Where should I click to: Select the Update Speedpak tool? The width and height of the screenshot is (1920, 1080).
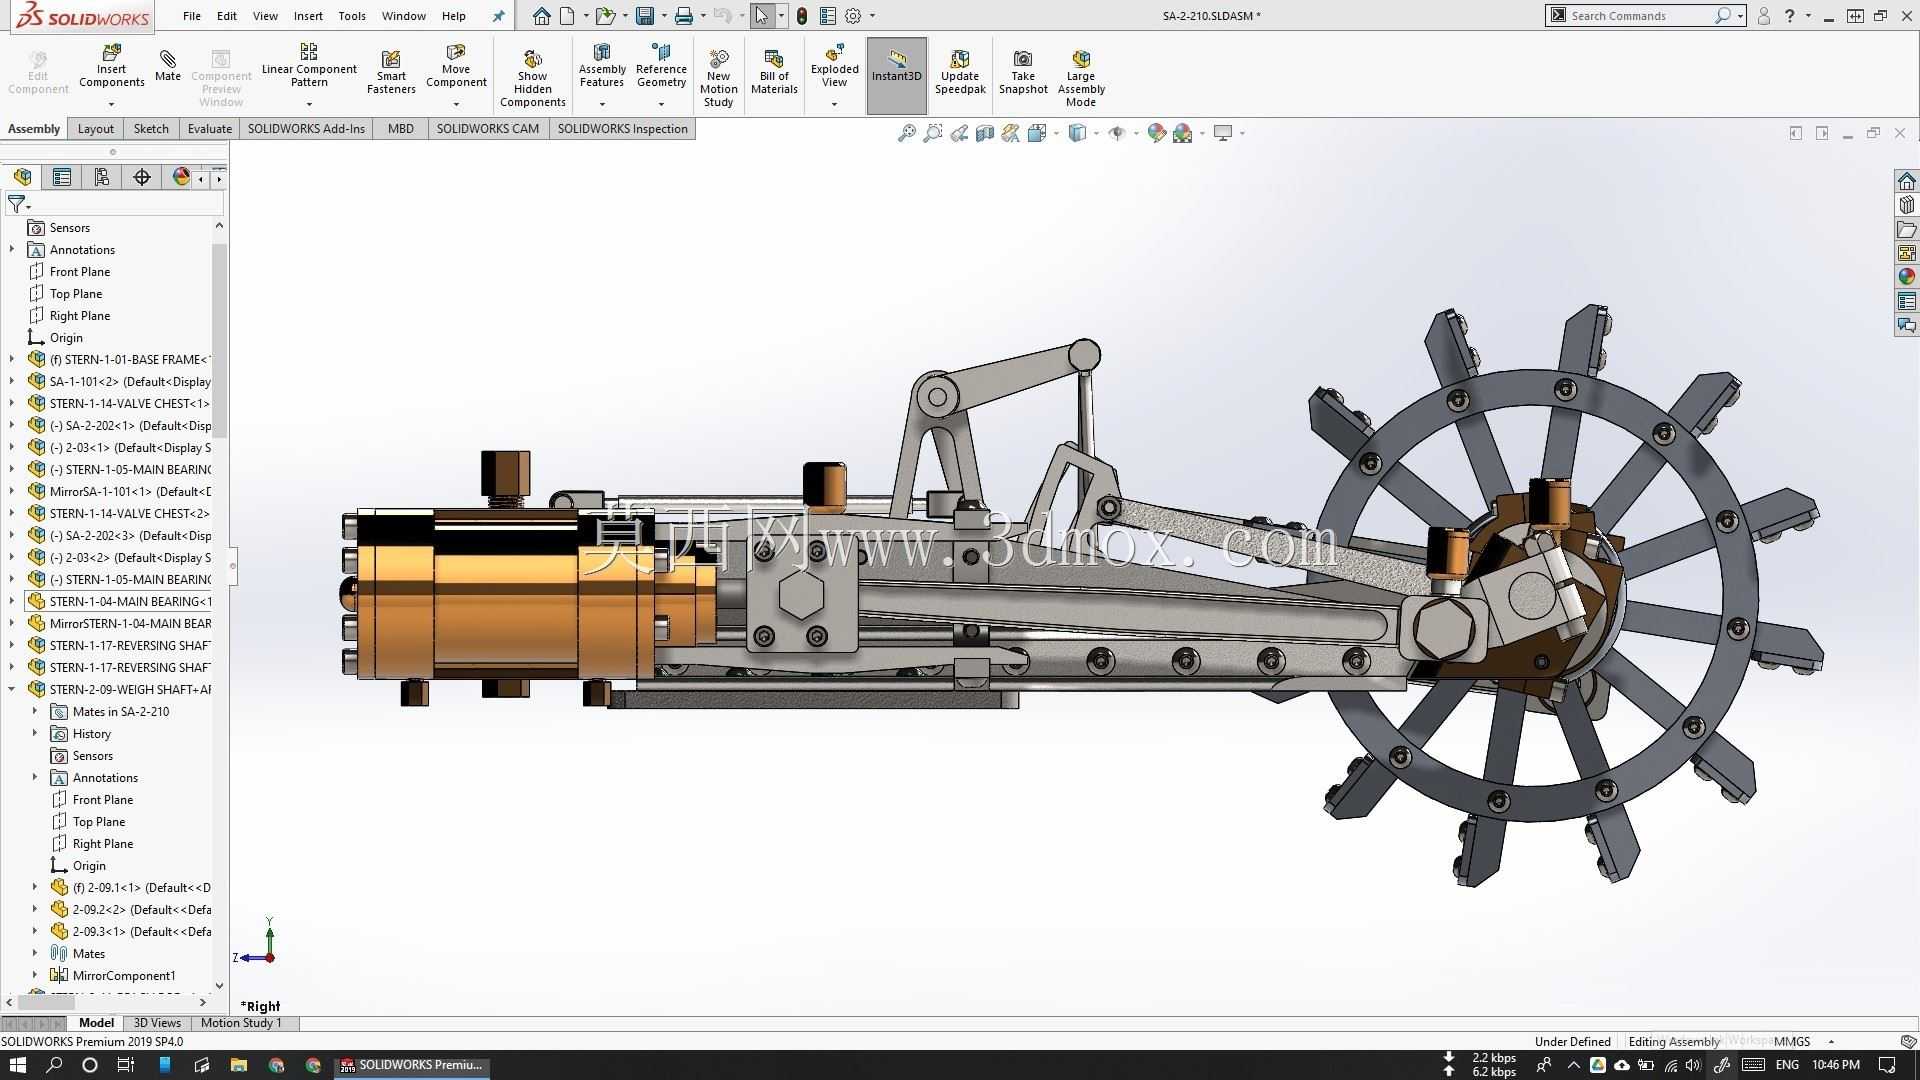960,72
